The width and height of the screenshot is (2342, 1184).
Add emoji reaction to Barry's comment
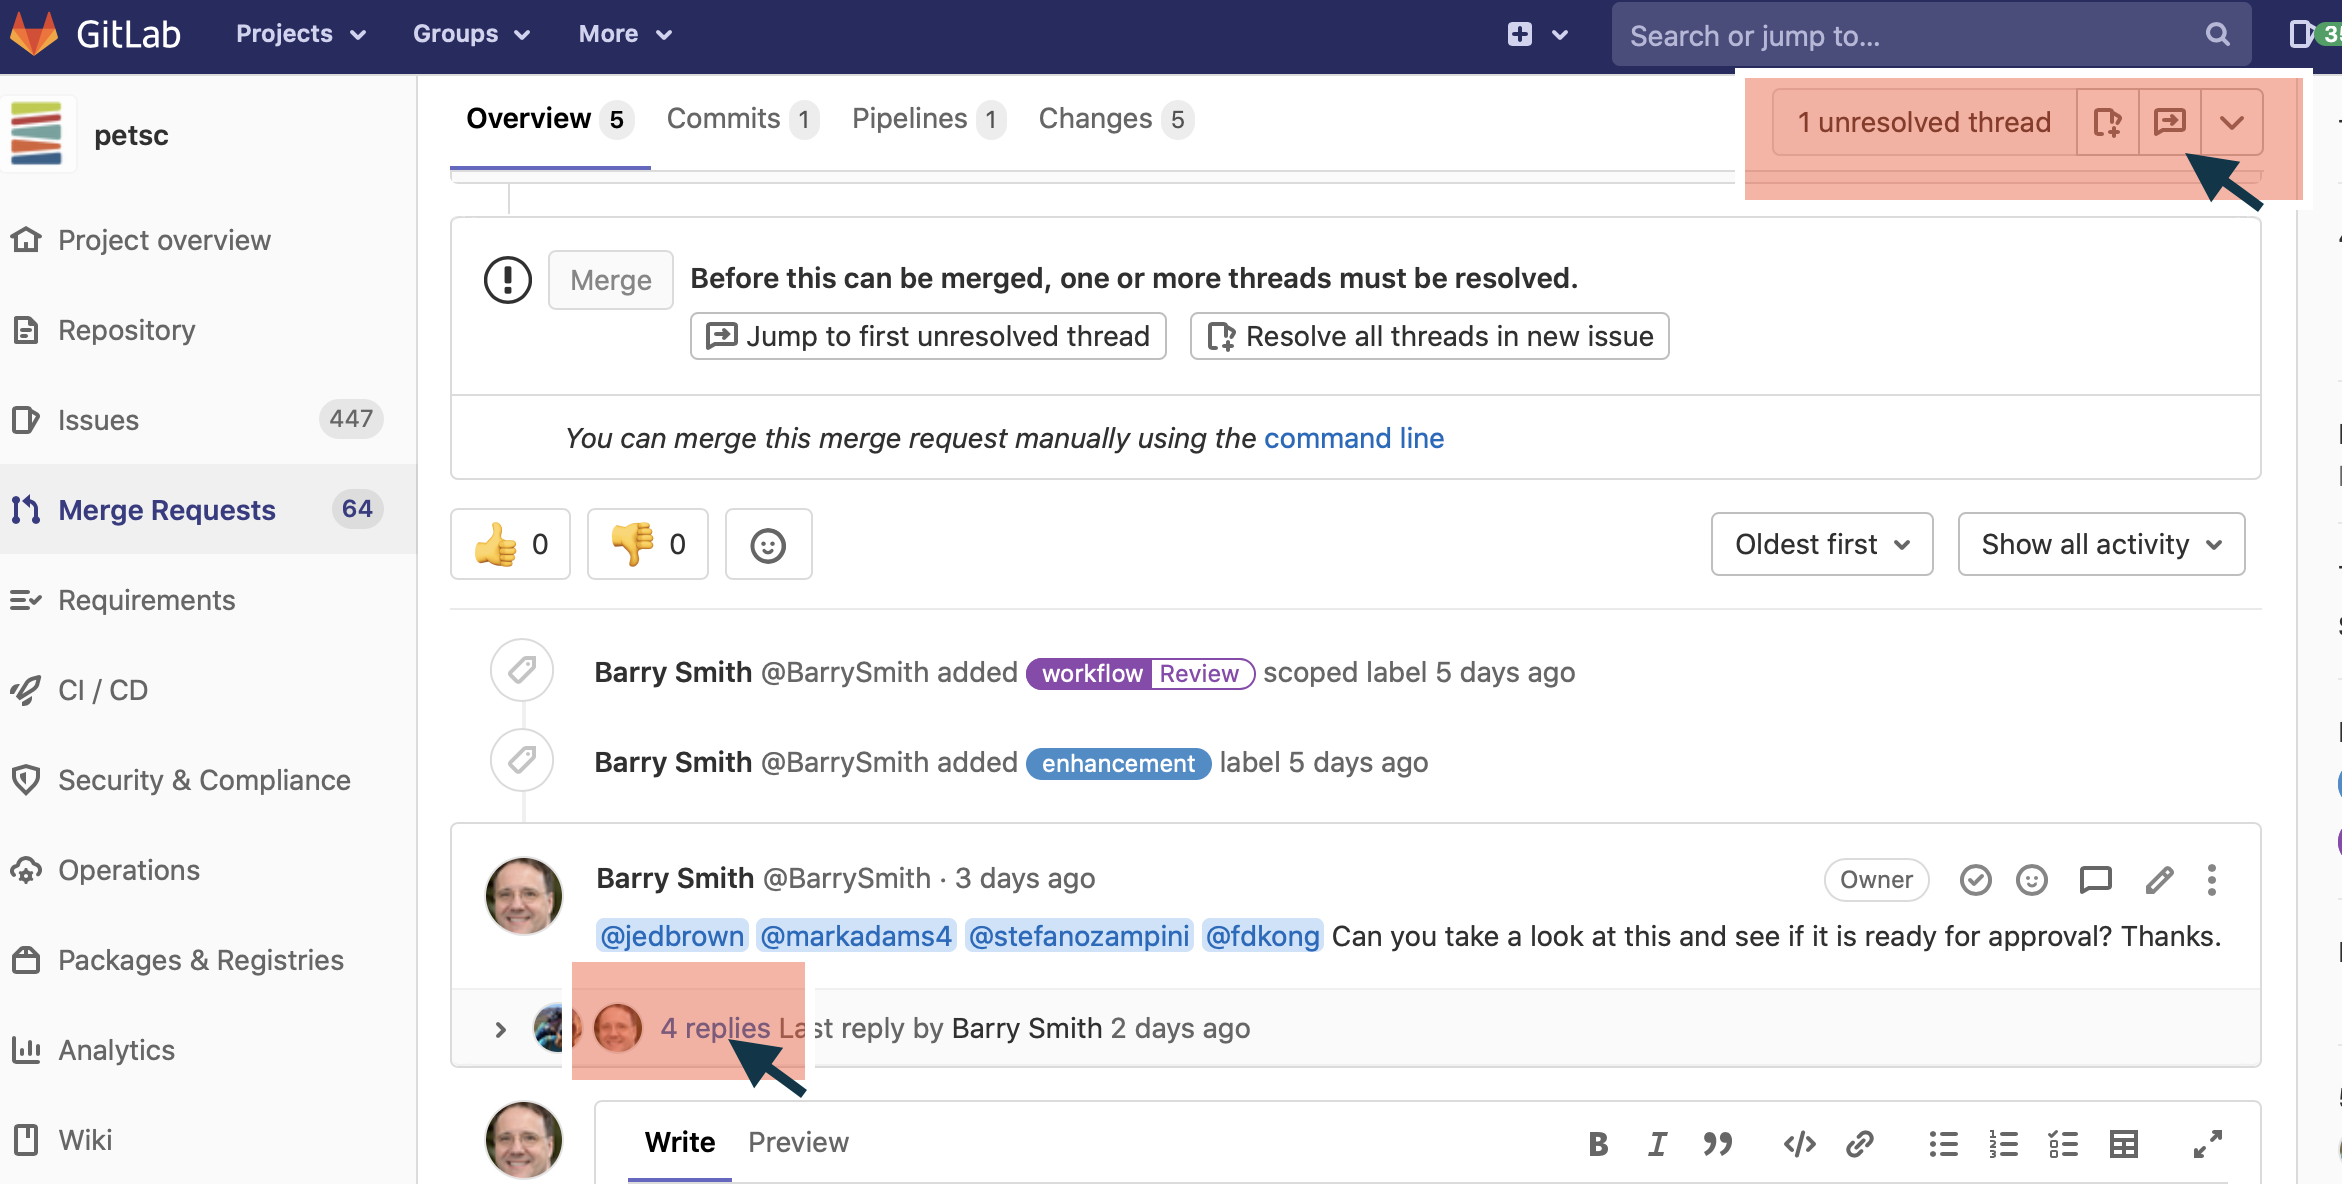2032,879
